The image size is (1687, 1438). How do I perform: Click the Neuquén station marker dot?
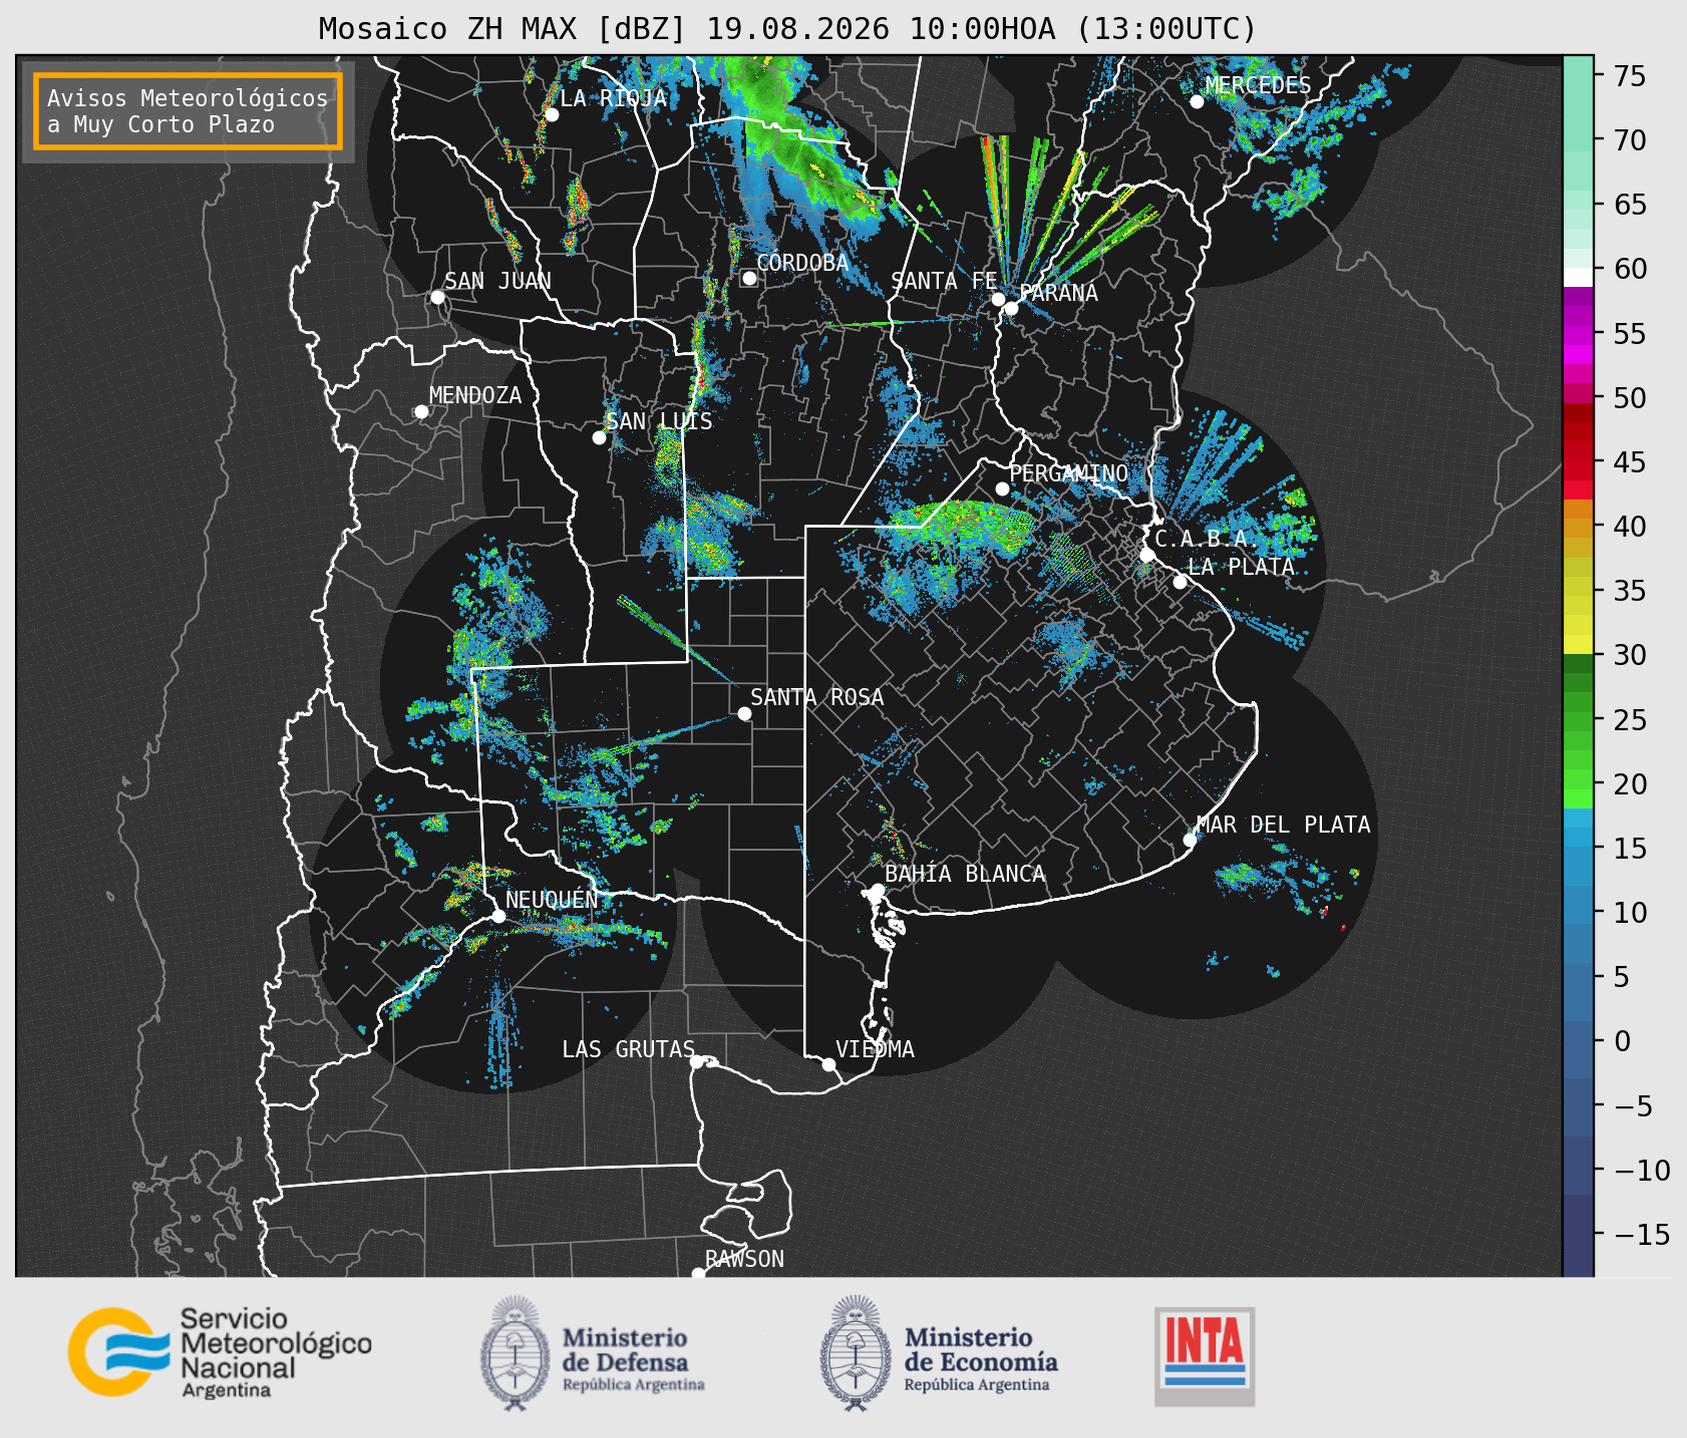point(498,916)
